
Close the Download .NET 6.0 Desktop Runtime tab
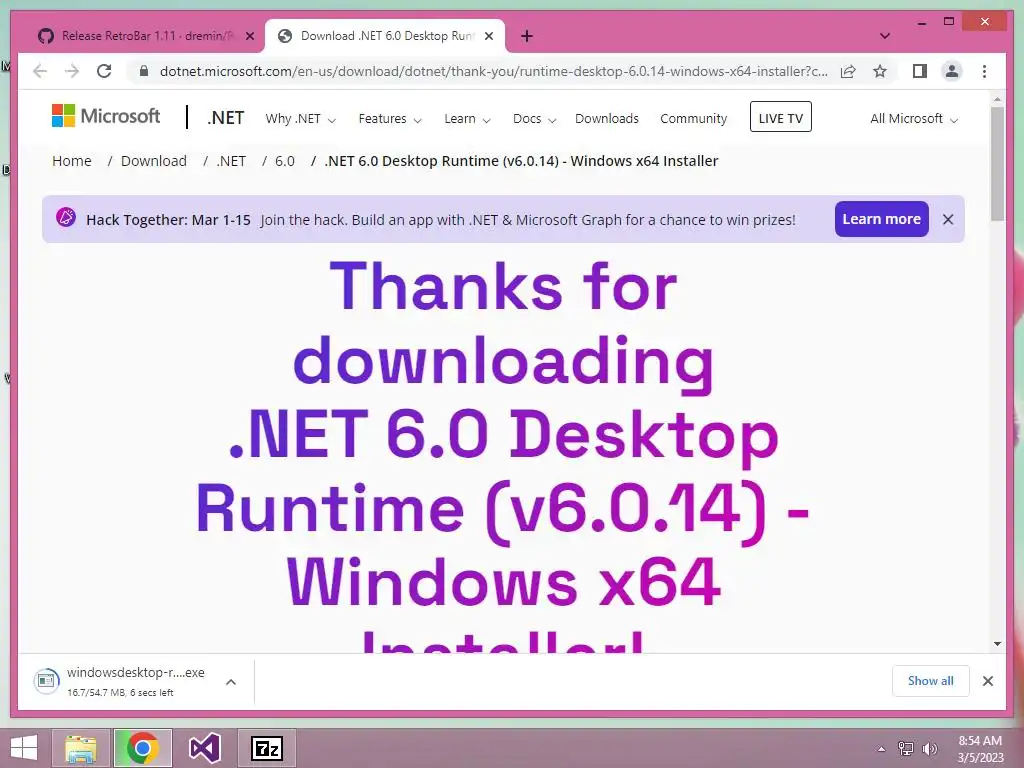488,36
